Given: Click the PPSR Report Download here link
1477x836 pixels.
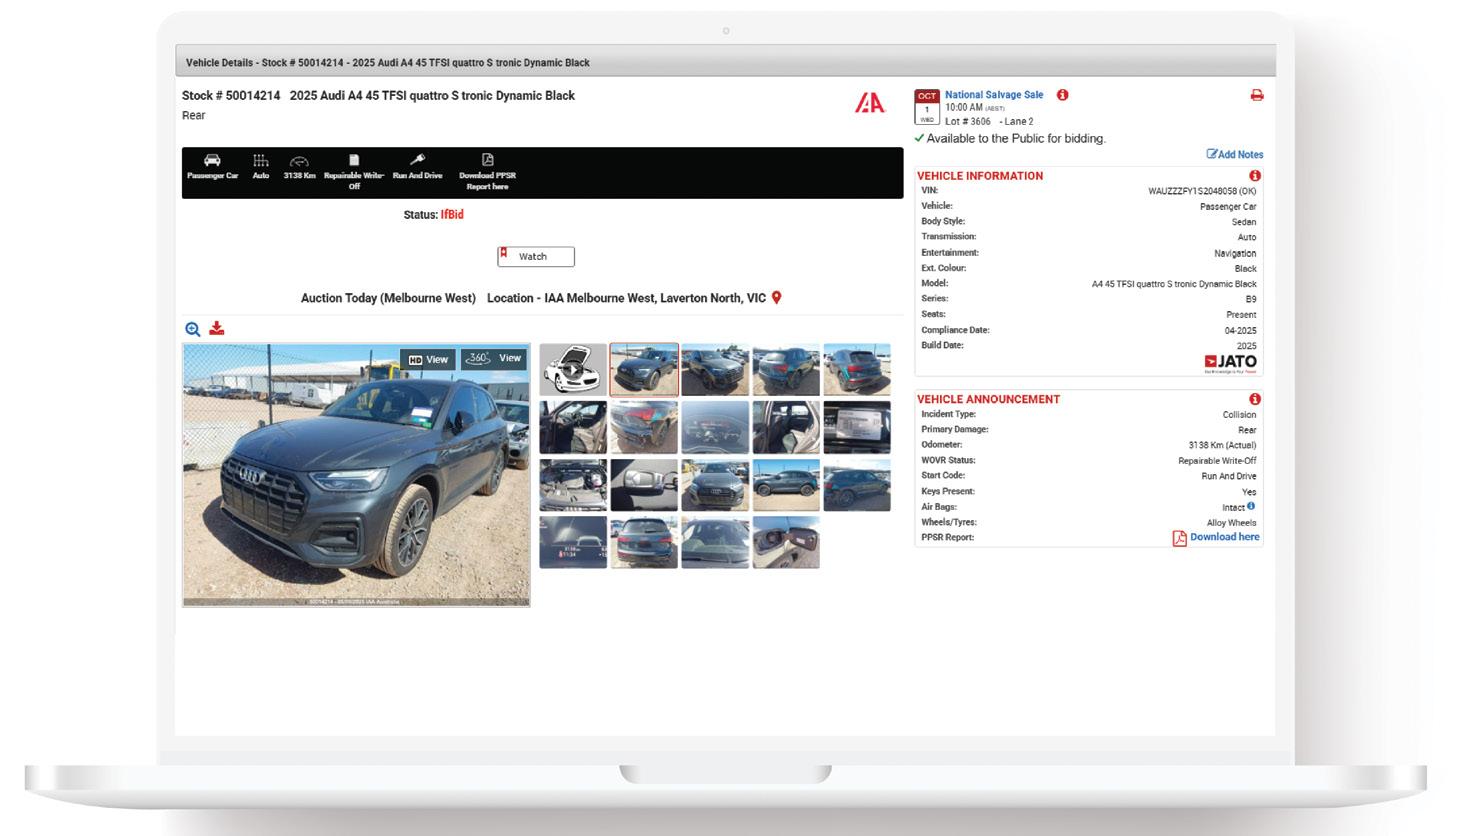Looking at the screenshot, I should click(x=1225, y=537).
